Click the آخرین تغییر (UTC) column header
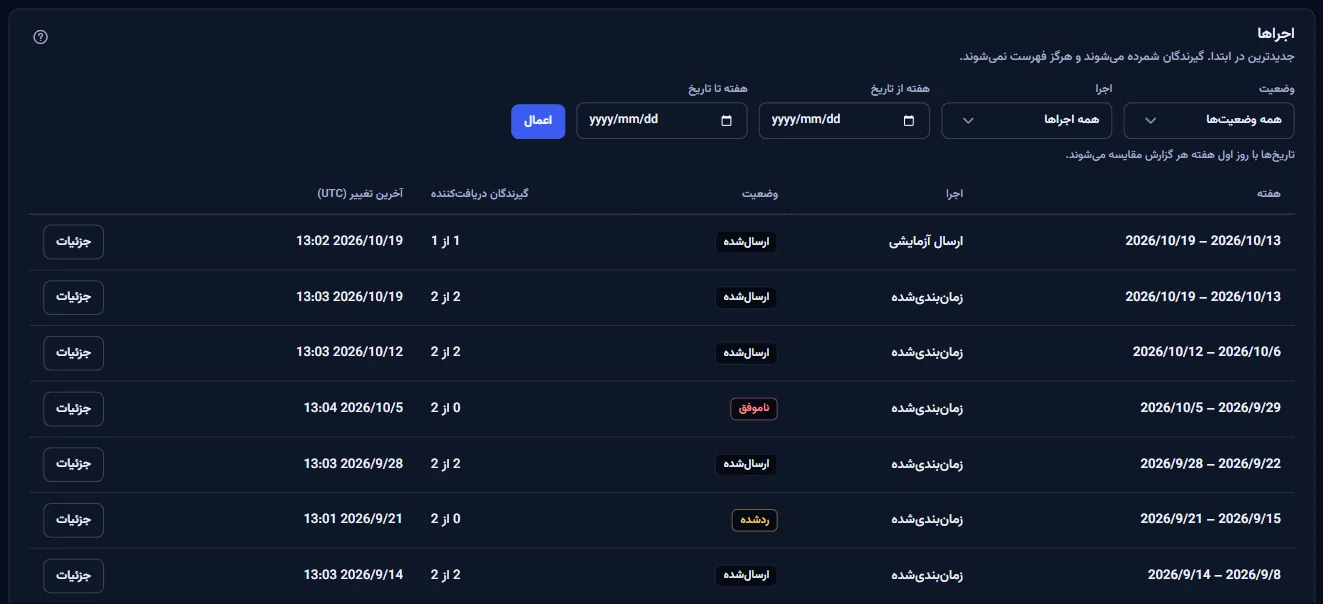The image size is (1323, 604). [360, 193]
